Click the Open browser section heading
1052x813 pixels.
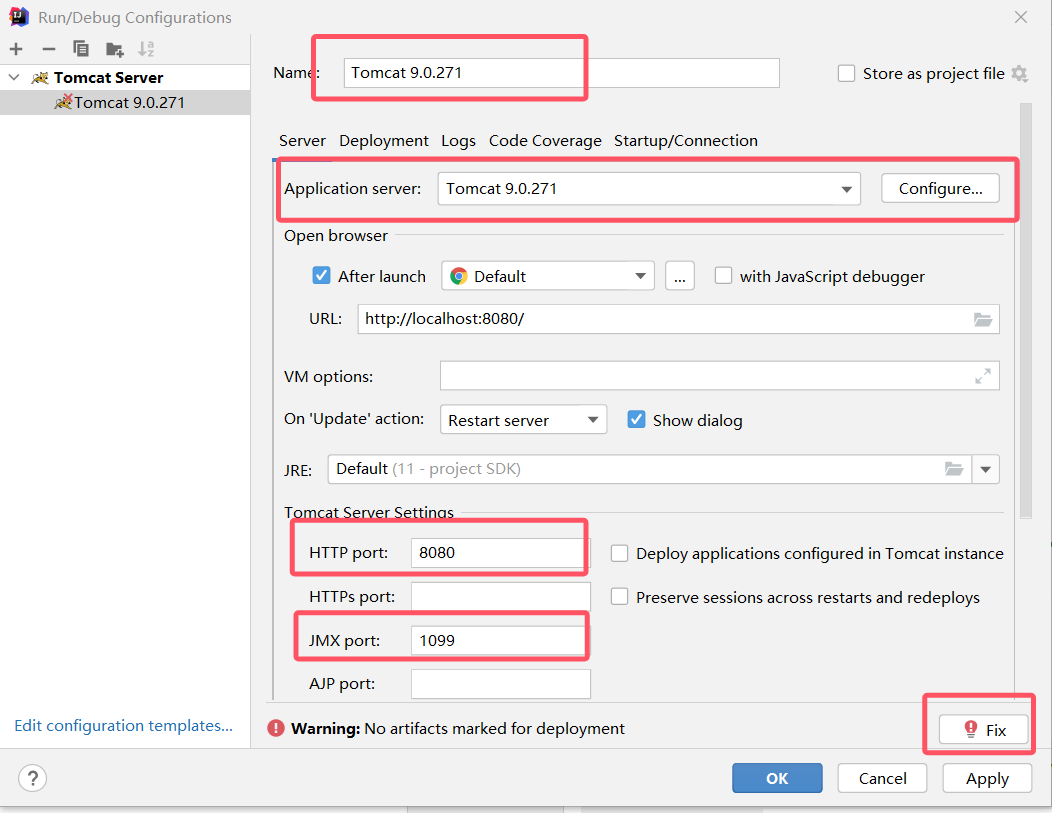tap(335, 235)
